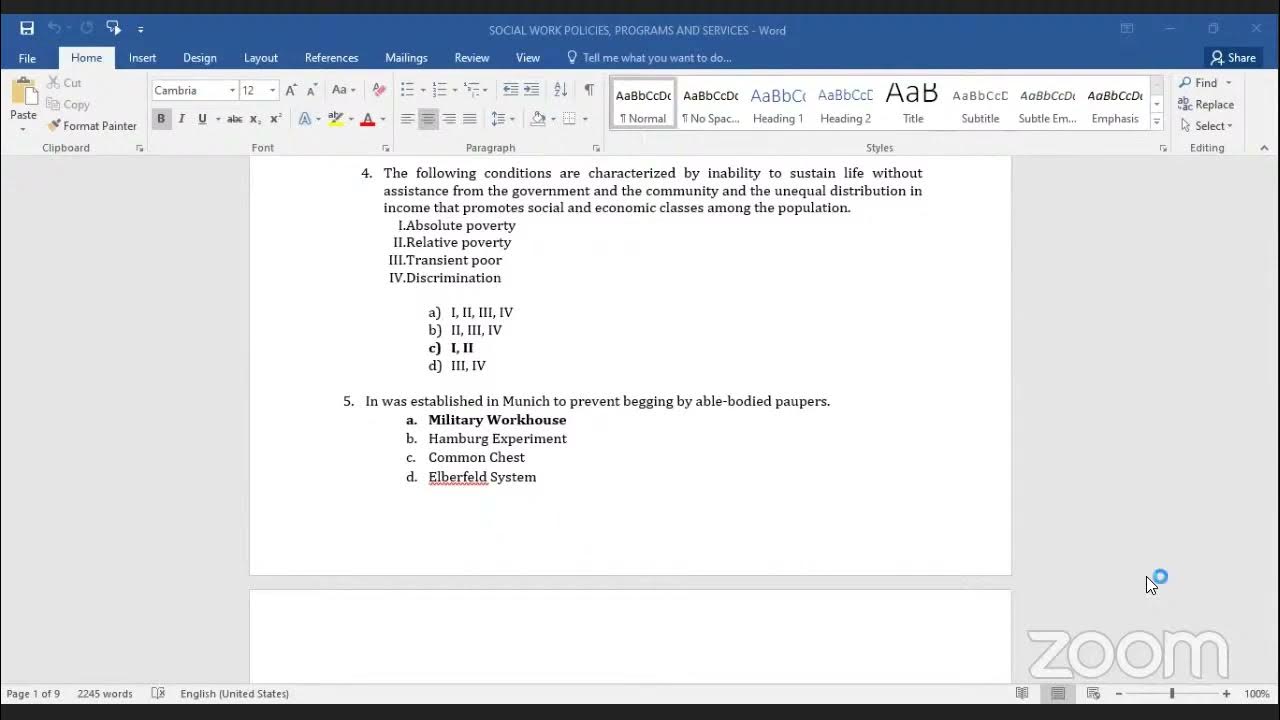Switch to the Insert tab

coord(142,58)
